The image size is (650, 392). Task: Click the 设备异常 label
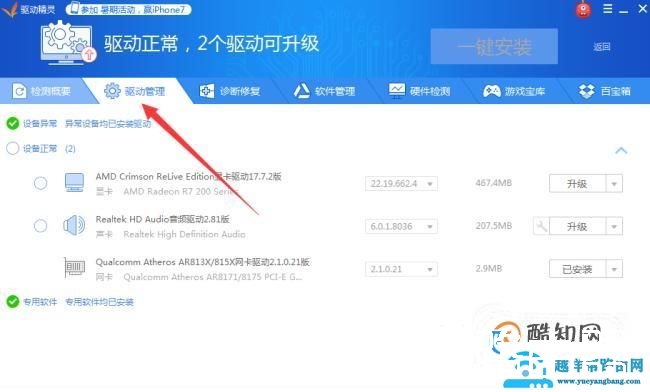(40, 123)
